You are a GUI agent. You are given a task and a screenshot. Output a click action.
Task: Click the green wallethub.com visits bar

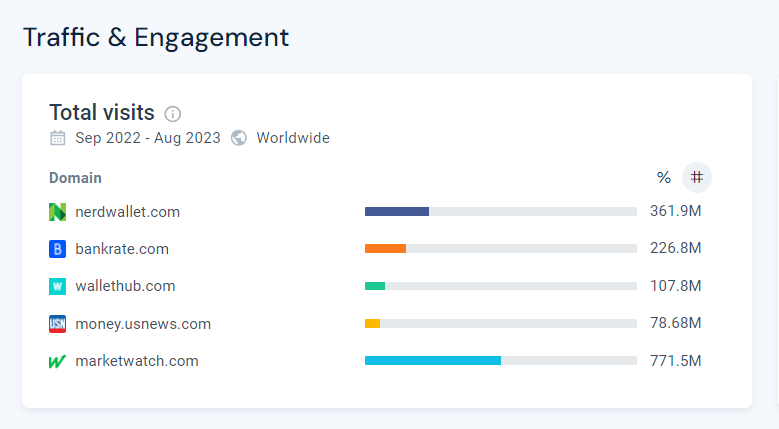375,286
